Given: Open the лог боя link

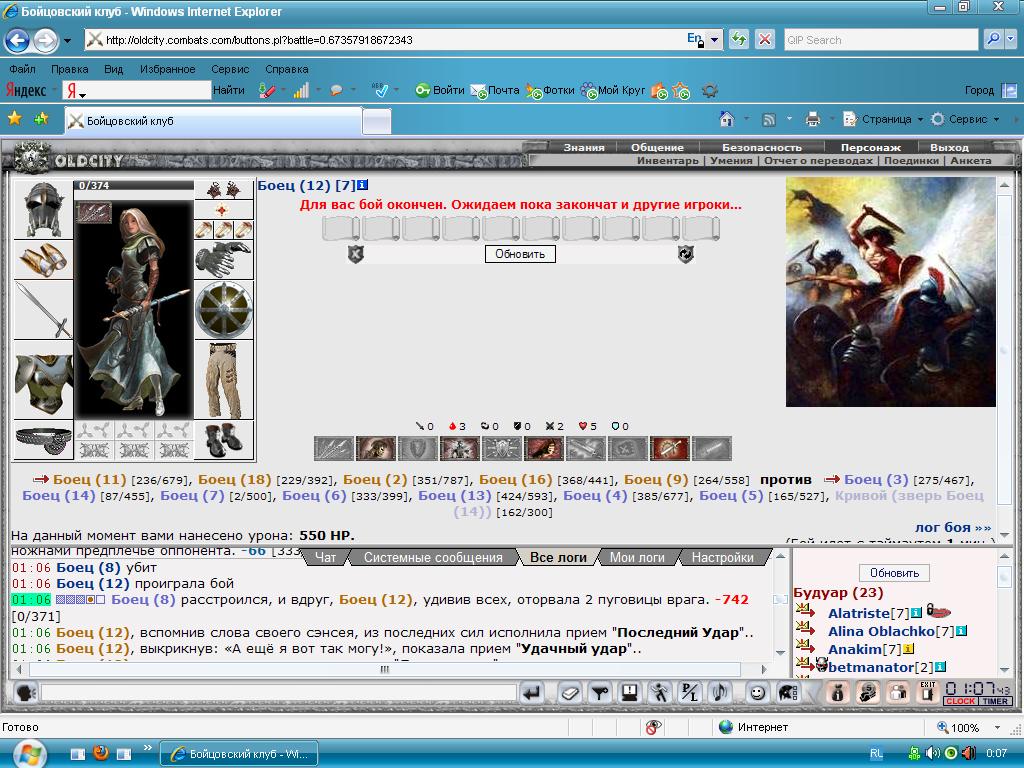Looking at the screenshot, I should coord(953,527).
